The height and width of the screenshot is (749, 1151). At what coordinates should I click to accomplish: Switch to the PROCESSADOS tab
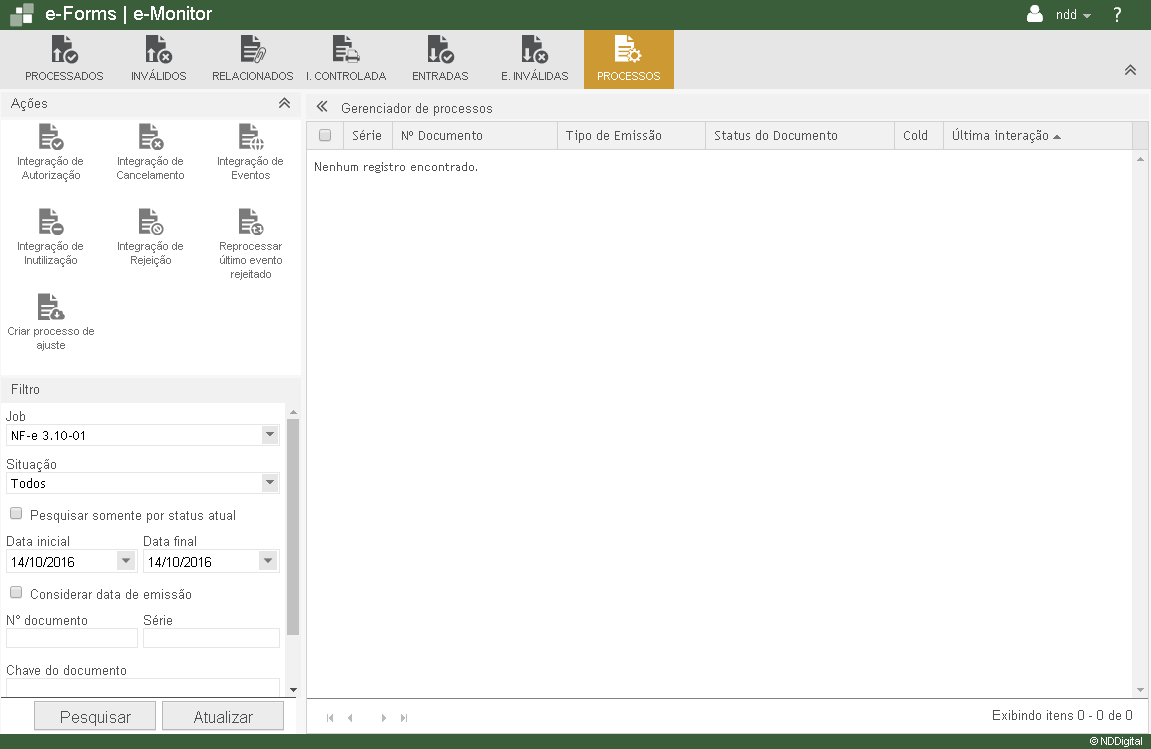64,60
